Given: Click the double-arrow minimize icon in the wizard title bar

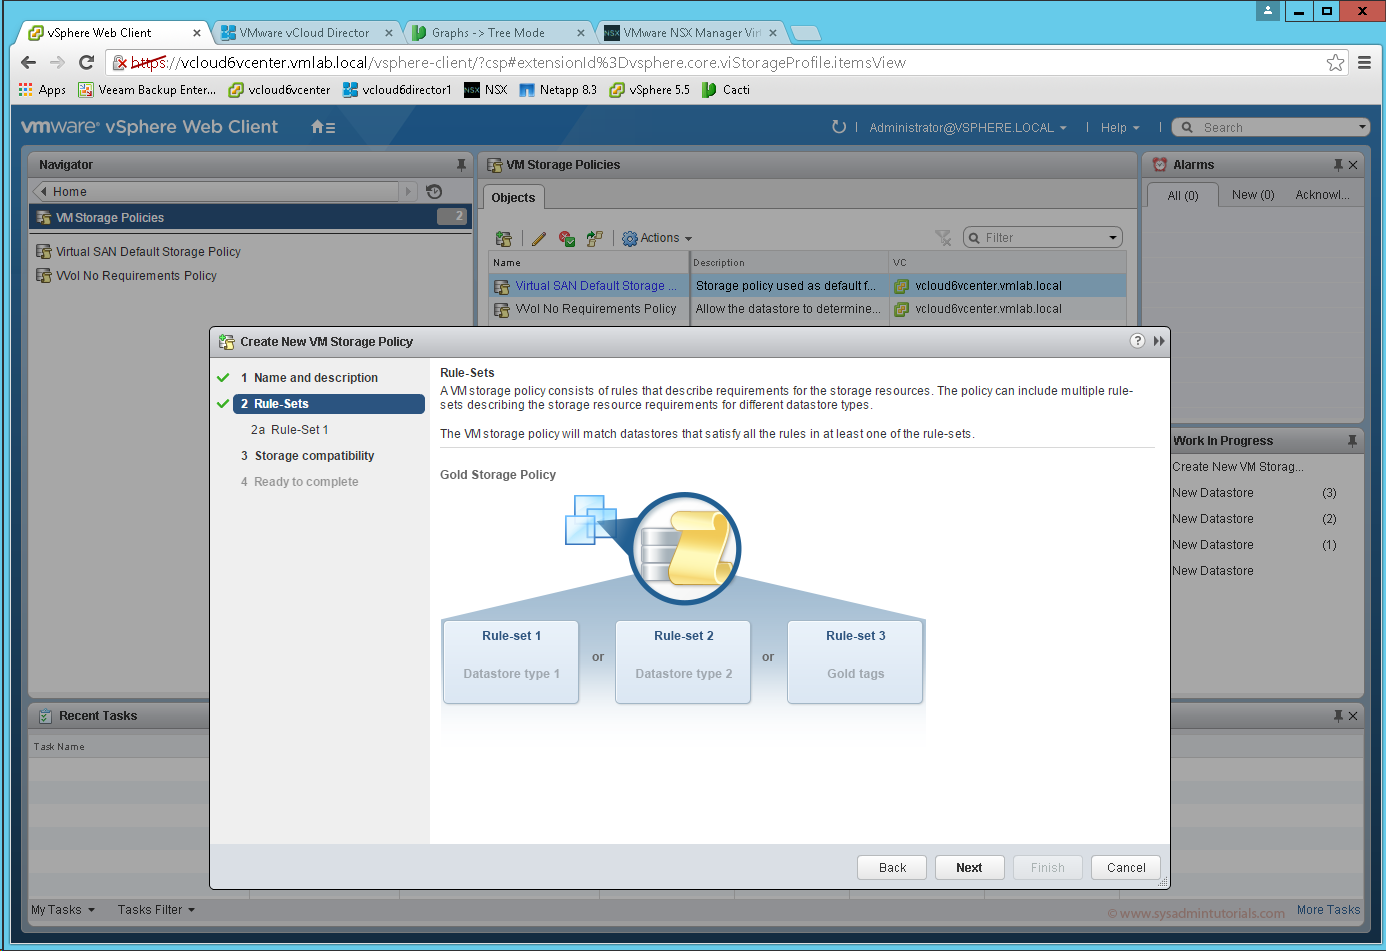Looking at the screenshot, I should point(1159,341).
